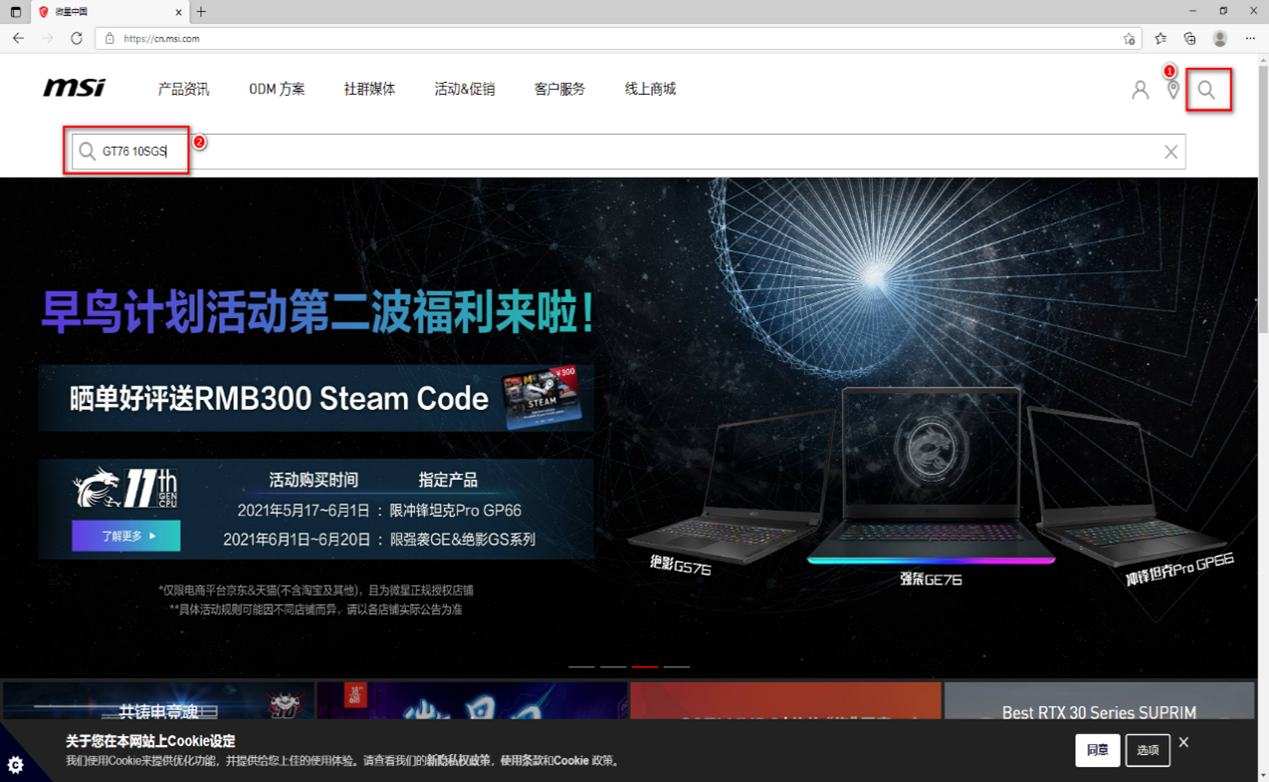Screen dimensions: 1269x782
Task: Expand the 活动&促销 menu
Action: tap(464, 89)
